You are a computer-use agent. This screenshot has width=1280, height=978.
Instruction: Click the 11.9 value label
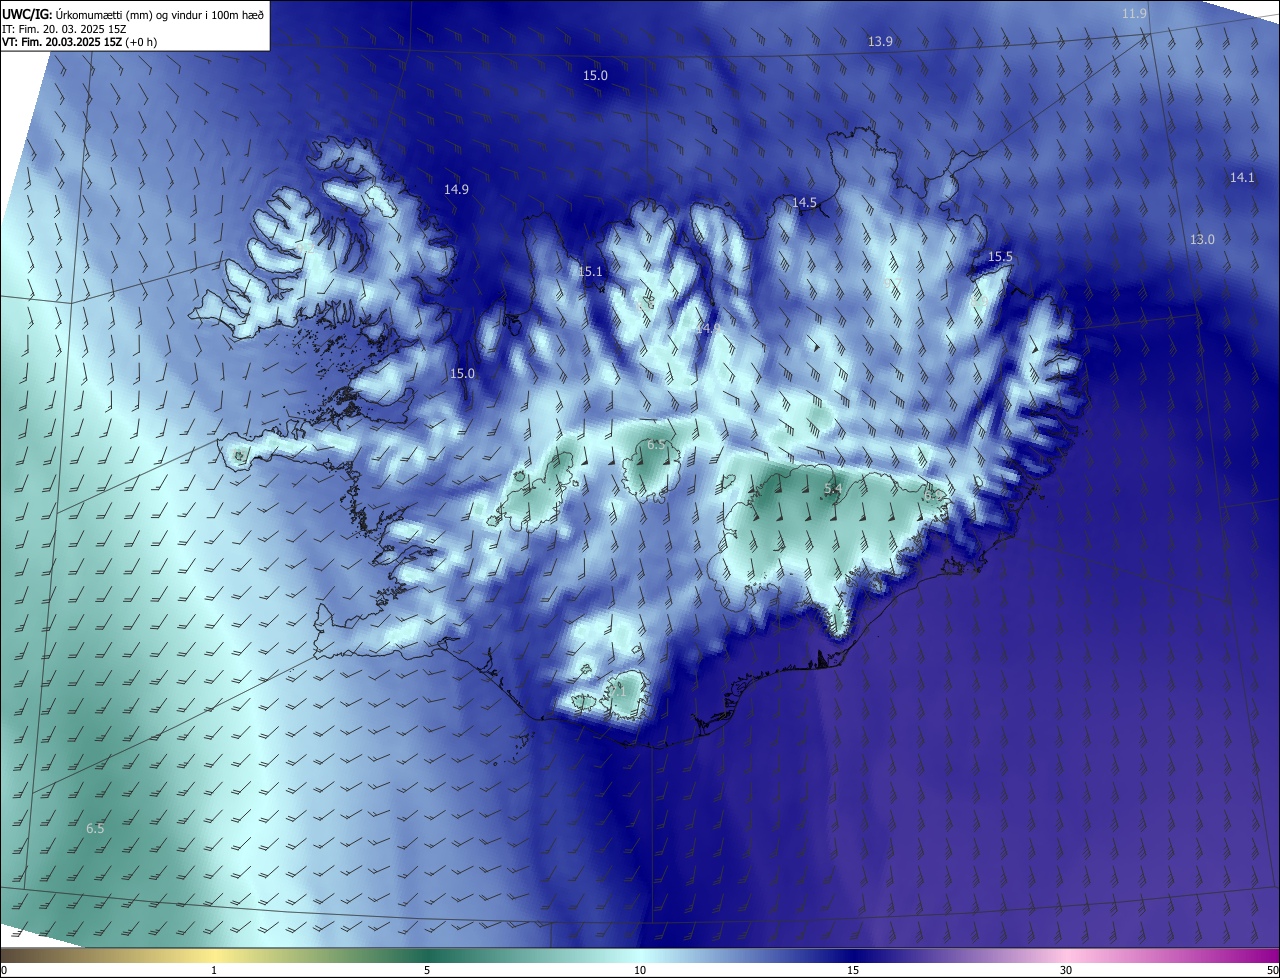pyautogui.click(x=1134, y=13)
